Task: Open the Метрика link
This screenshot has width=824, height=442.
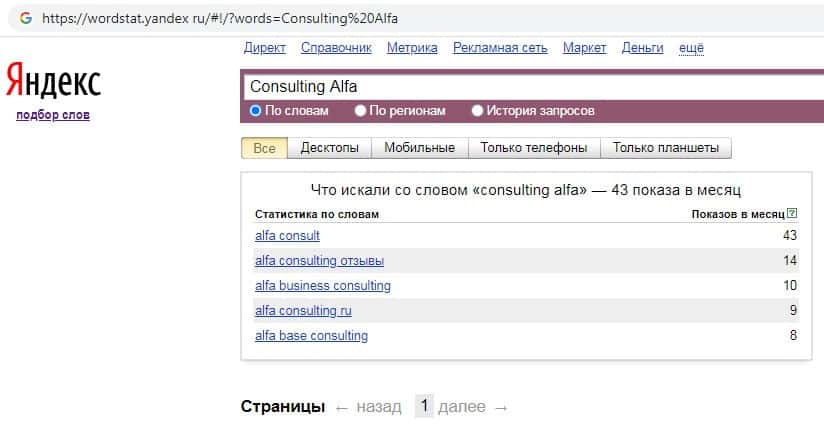Action: pyautogui.click(x=412, y=48)
